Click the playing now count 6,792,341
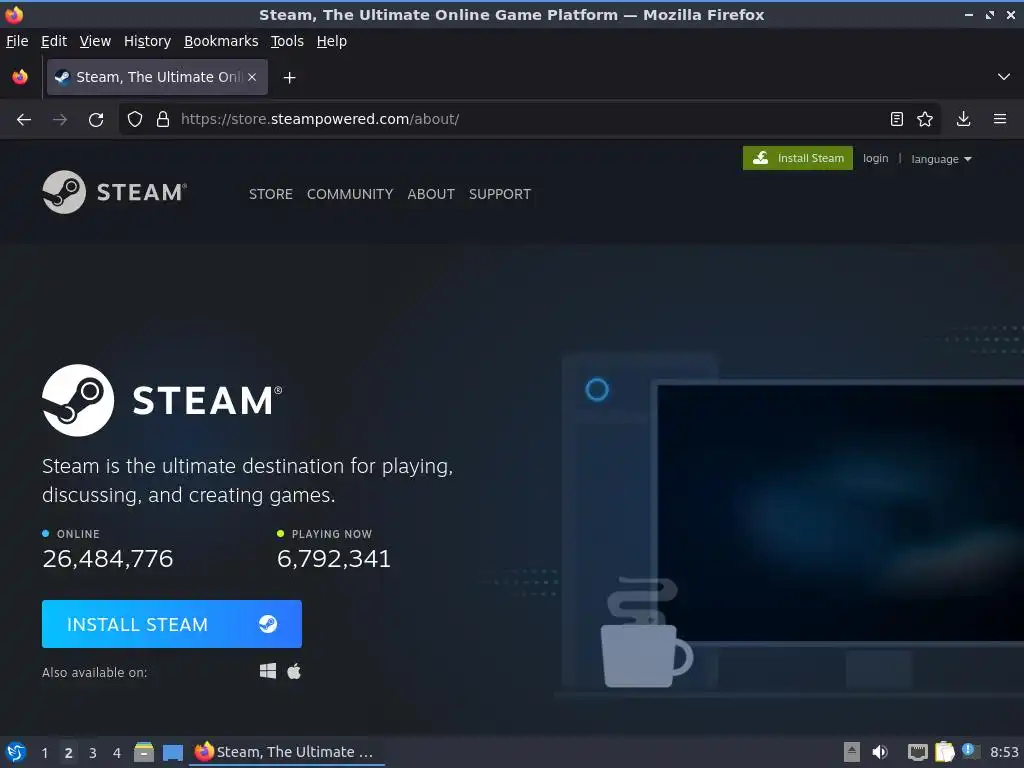 coord(334,558)
